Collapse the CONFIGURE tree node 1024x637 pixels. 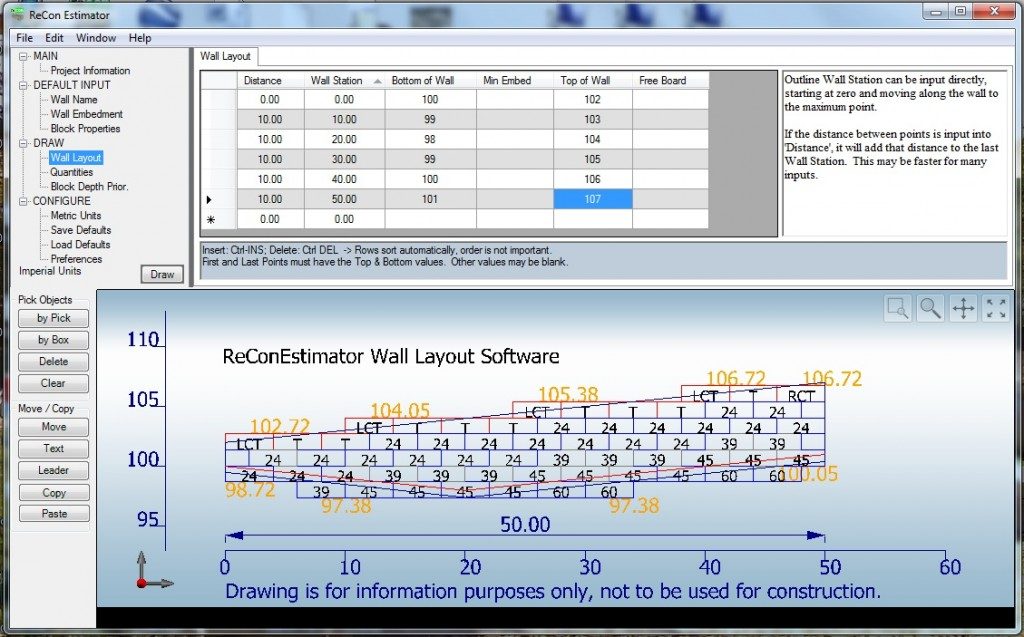click(x=24, y=201)
